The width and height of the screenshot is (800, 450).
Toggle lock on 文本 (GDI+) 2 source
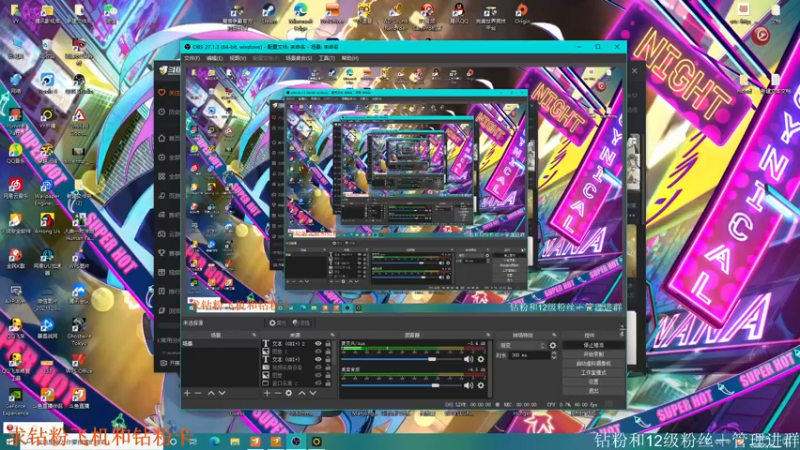[x=328, y=344]
